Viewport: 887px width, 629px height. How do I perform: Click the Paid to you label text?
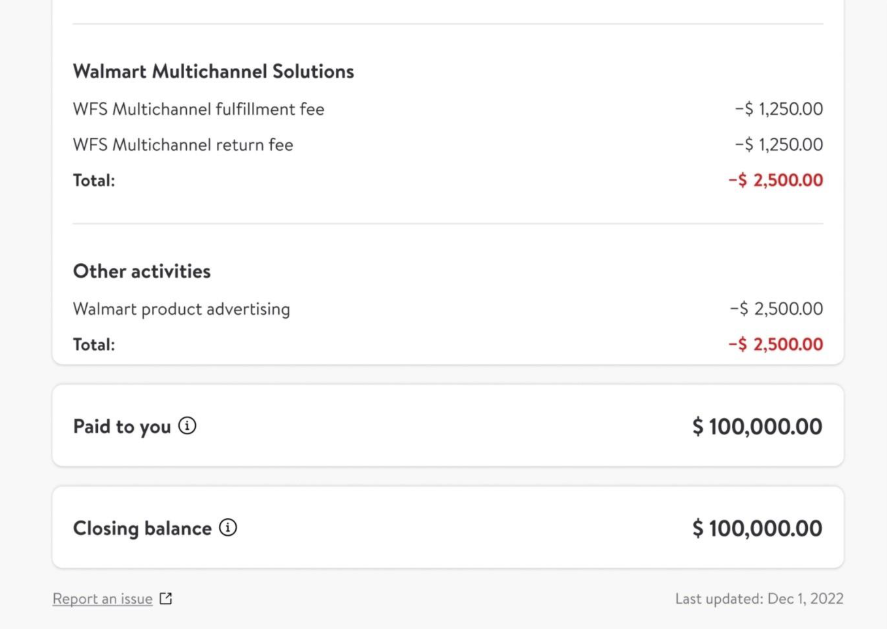coord(121,427)
